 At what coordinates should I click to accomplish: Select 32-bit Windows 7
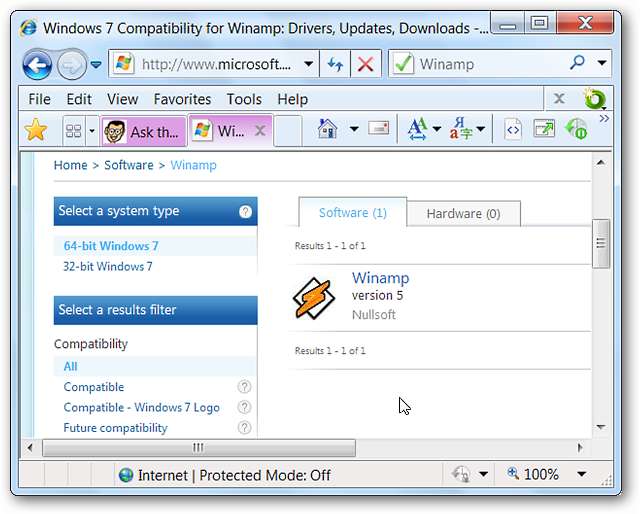108,267
